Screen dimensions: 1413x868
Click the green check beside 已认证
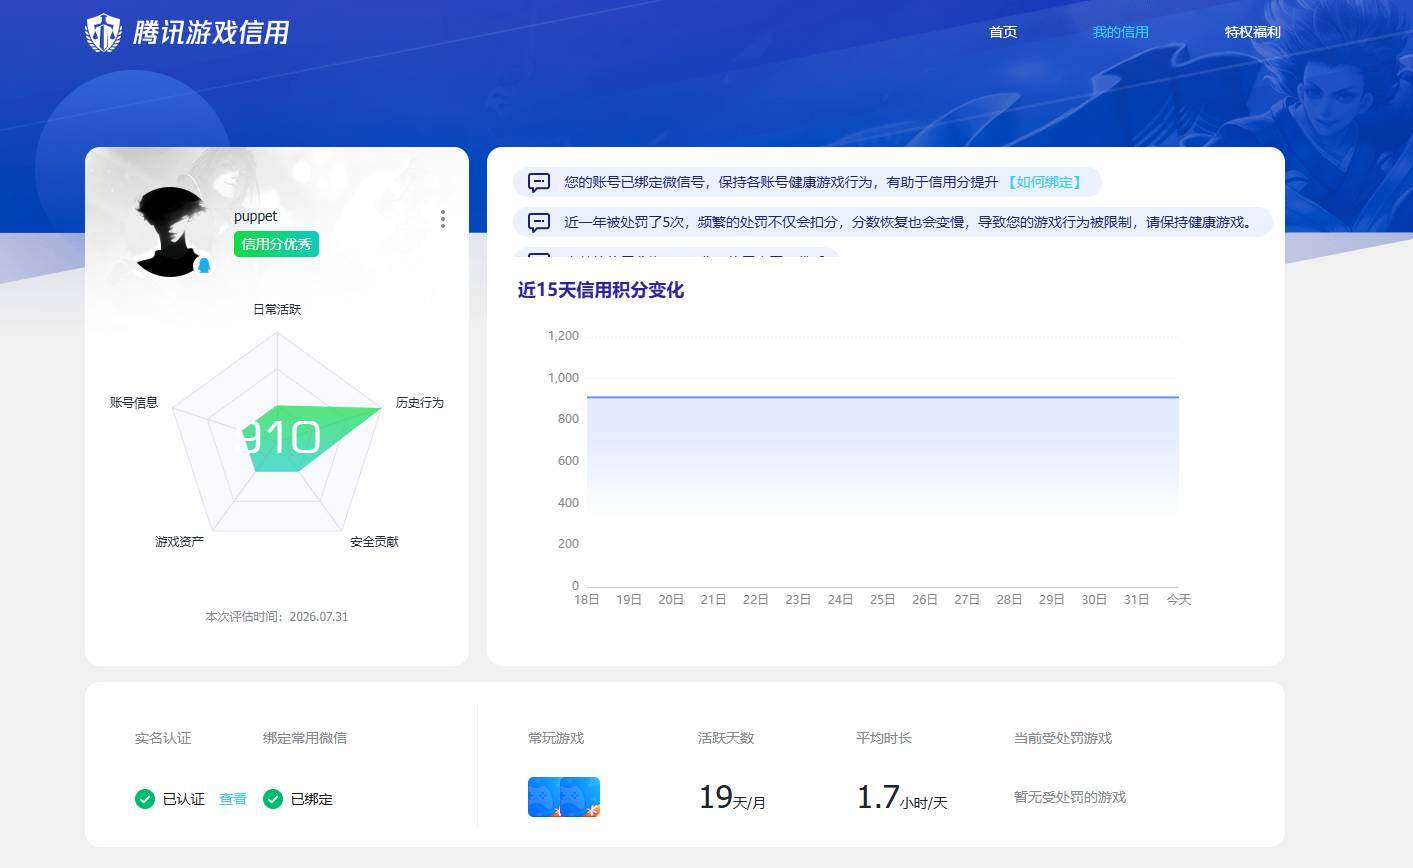pyautogui.click(x=145, y=799)
